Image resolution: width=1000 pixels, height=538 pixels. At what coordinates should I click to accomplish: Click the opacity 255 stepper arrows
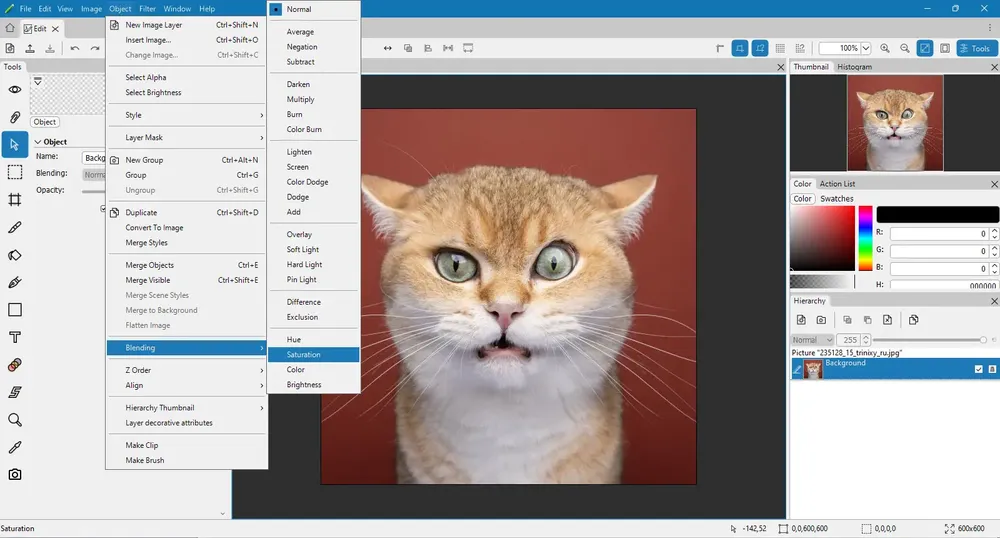pyautogui.click(x=865, y=340)
